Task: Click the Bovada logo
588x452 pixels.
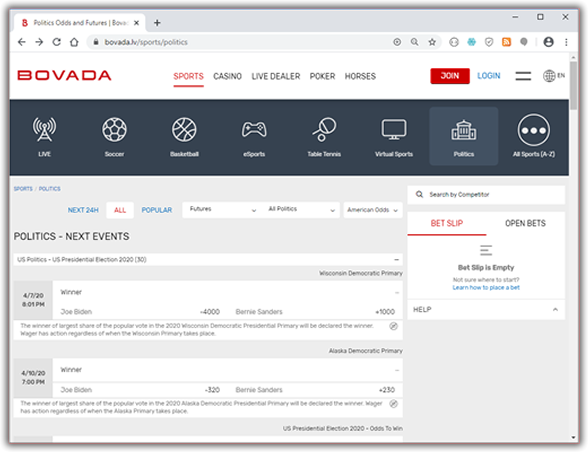Action: [x=64, y=75]
